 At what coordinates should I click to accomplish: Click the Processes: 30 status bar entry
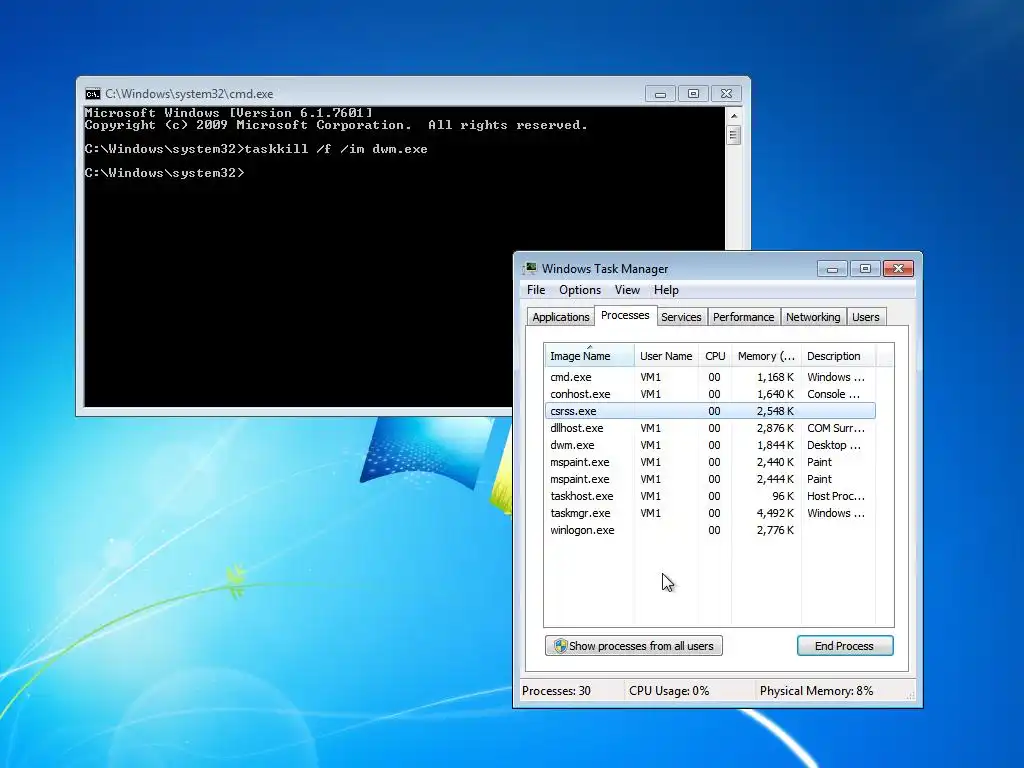tap(556, 691)
